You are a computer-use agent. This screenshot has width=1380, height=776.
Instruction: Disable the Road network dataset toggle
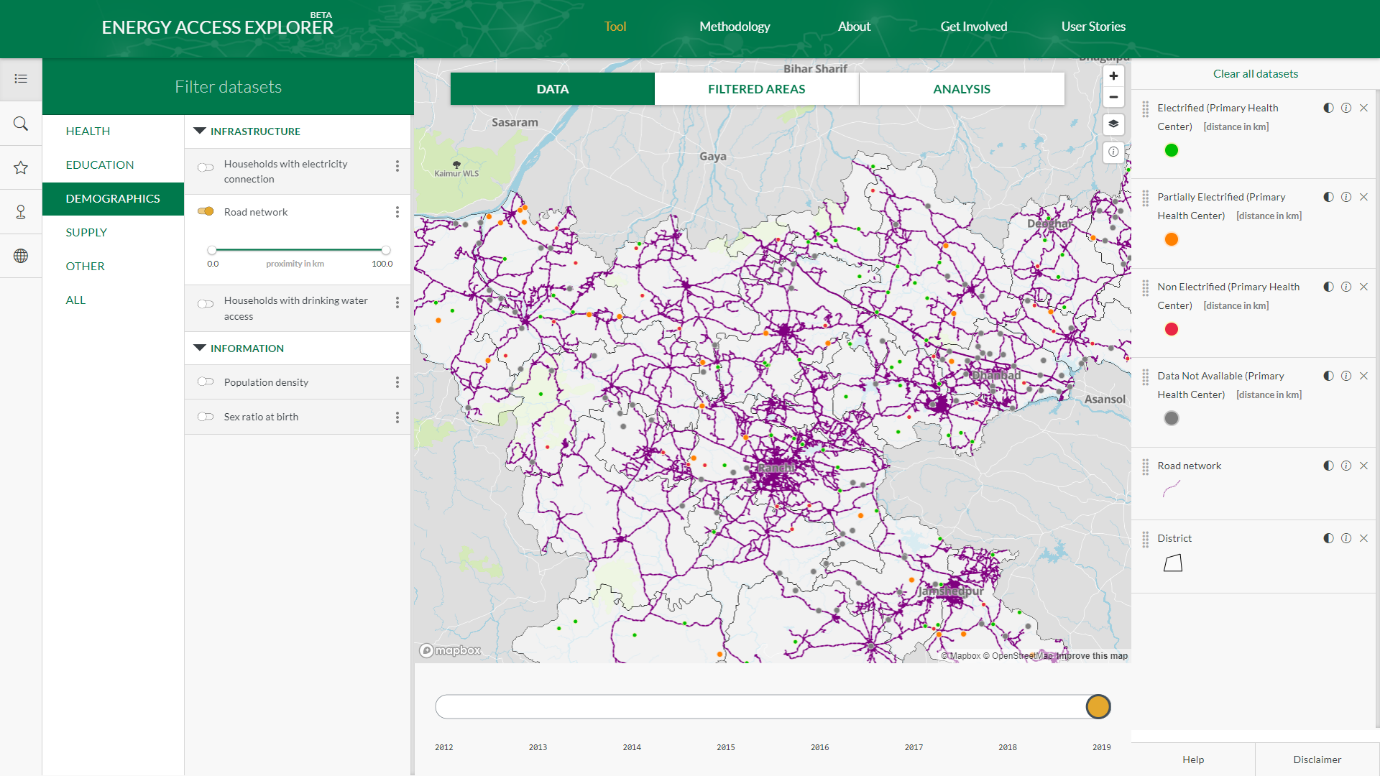204,212
